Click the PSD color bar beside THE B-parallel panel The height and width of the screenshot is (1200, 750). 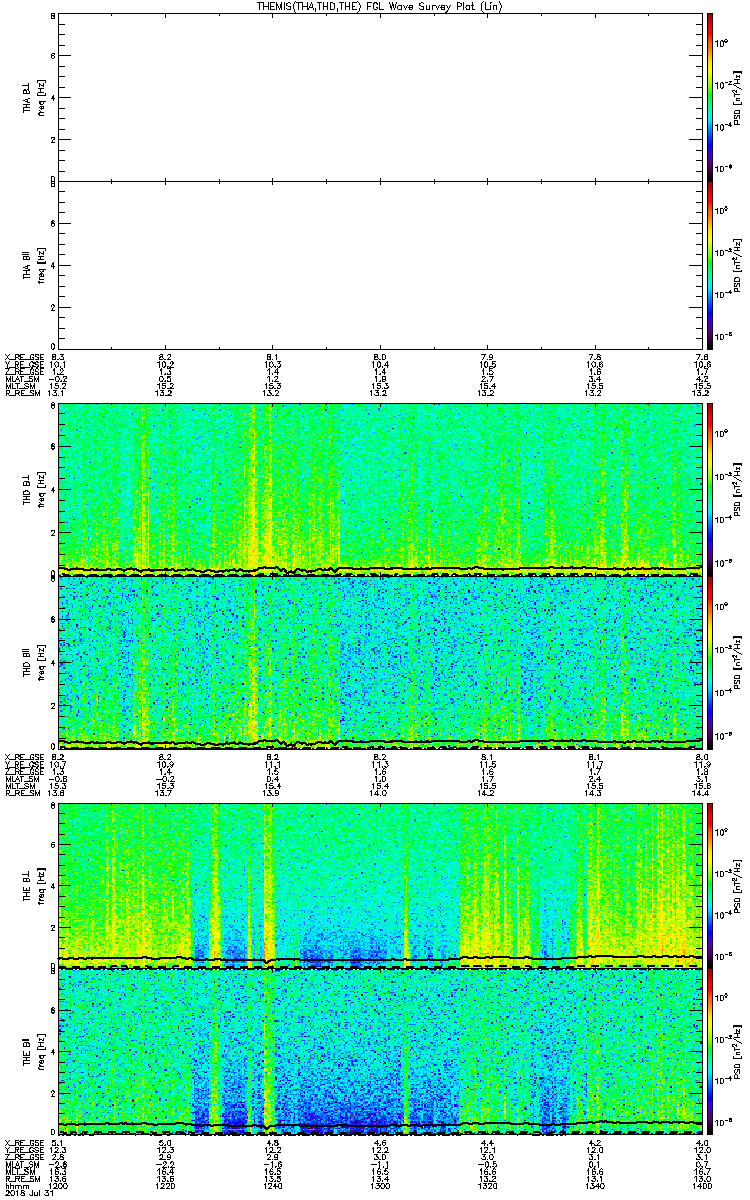[x=710, y=1052]
